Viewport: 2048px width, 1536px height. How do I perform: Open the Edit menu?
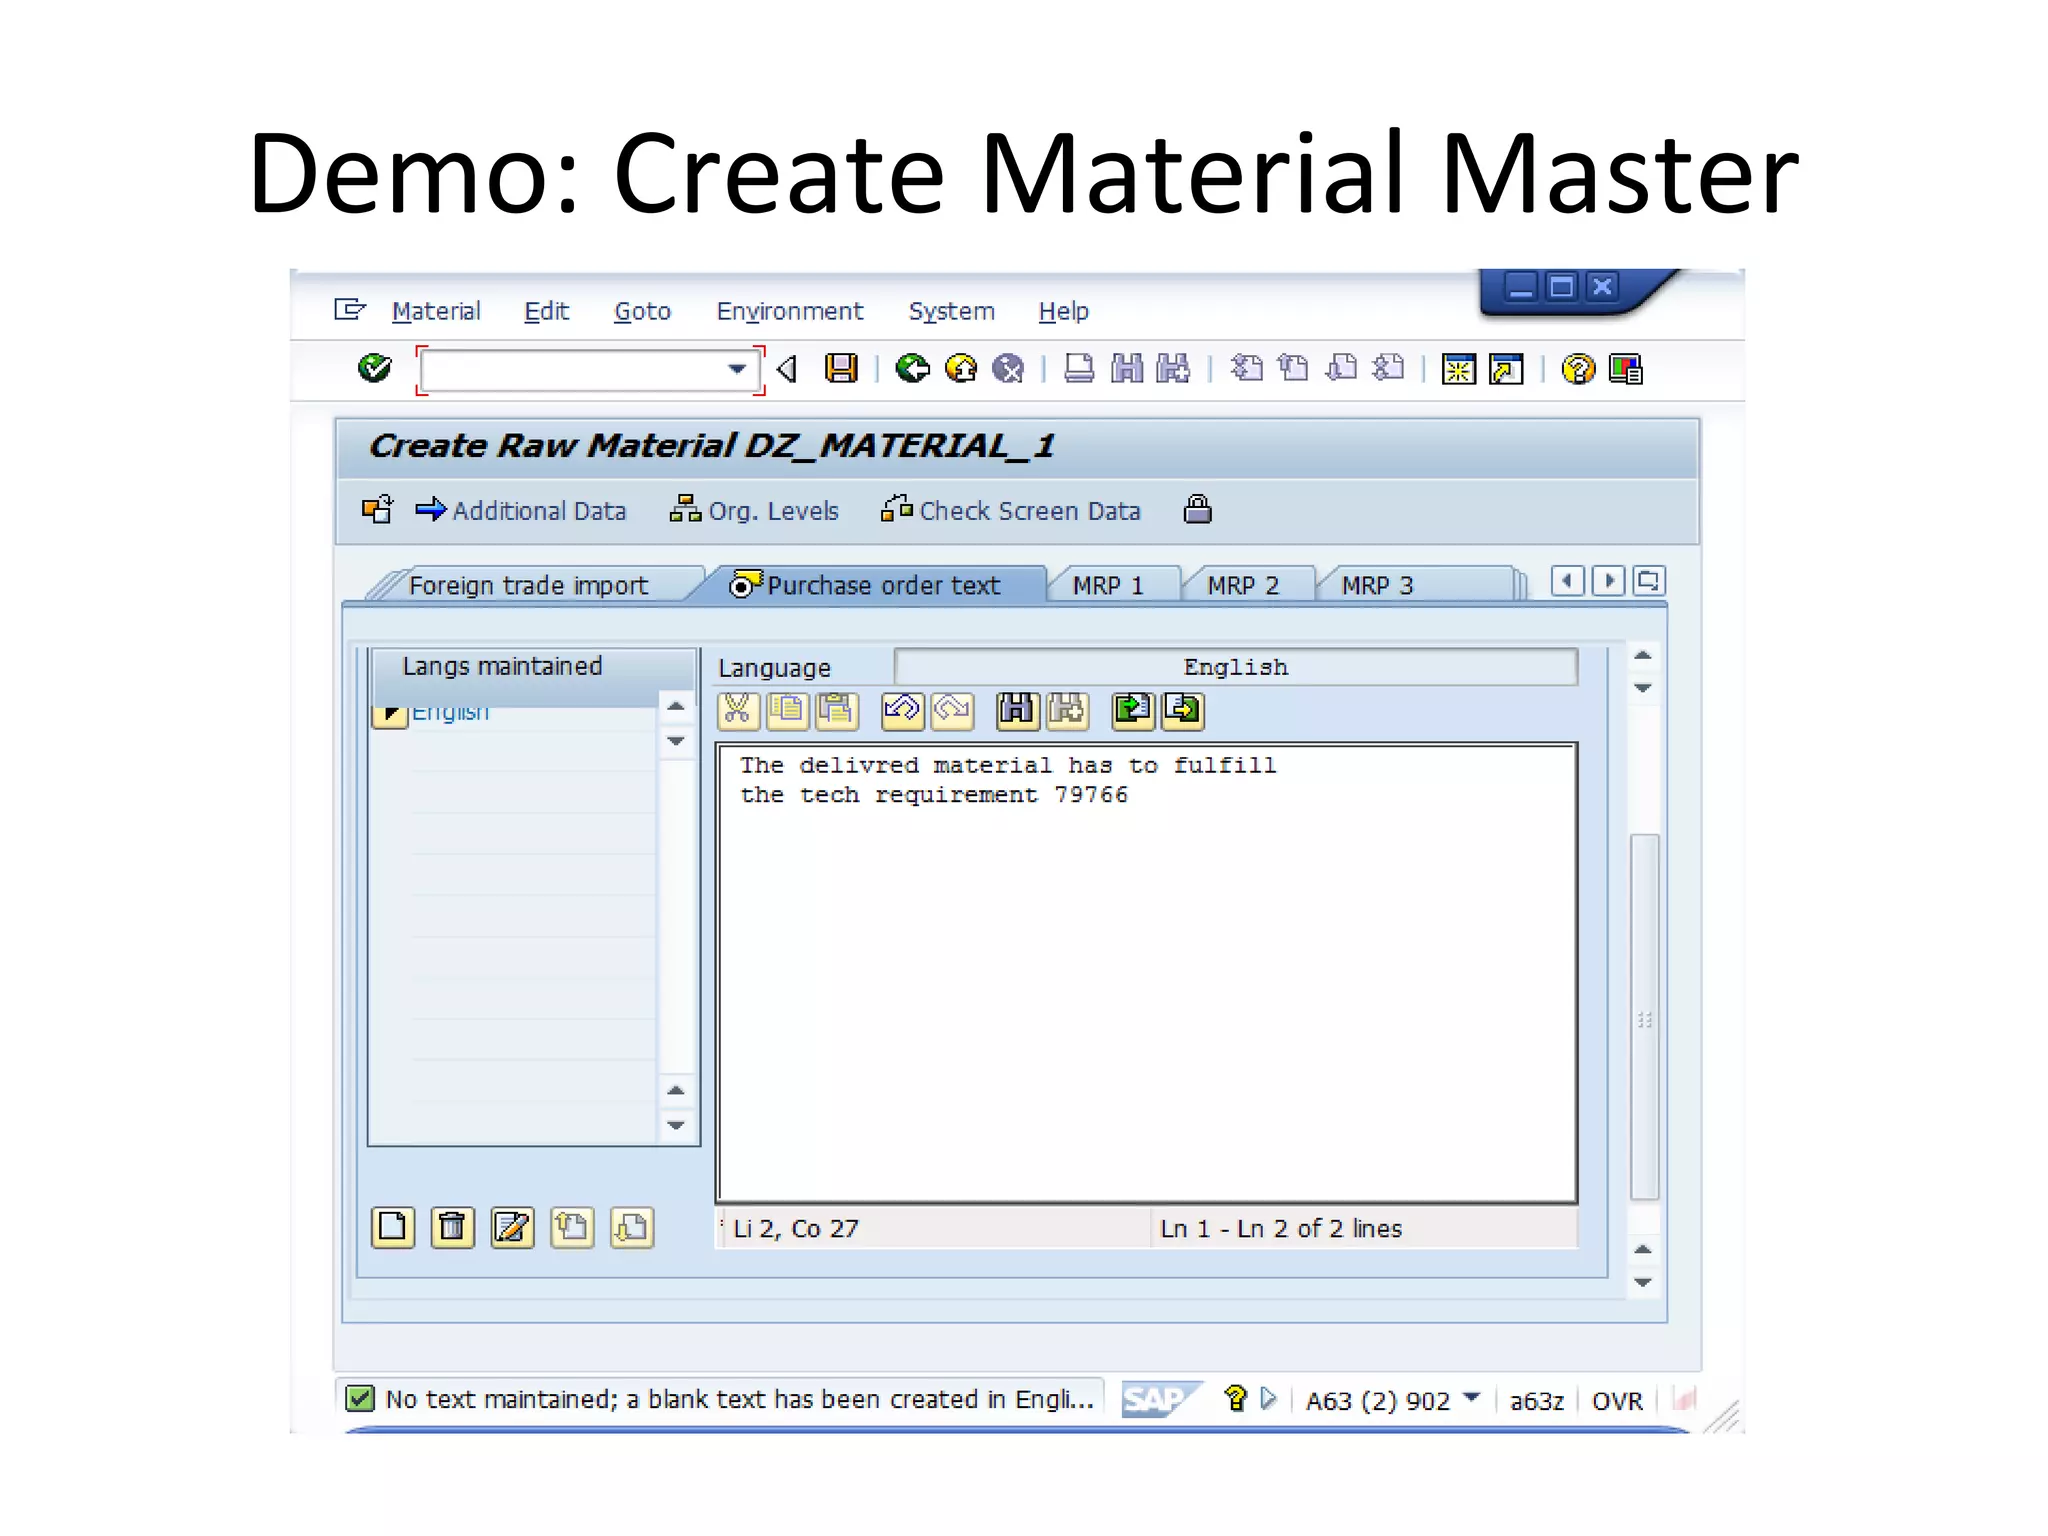(x=547, y=311)
